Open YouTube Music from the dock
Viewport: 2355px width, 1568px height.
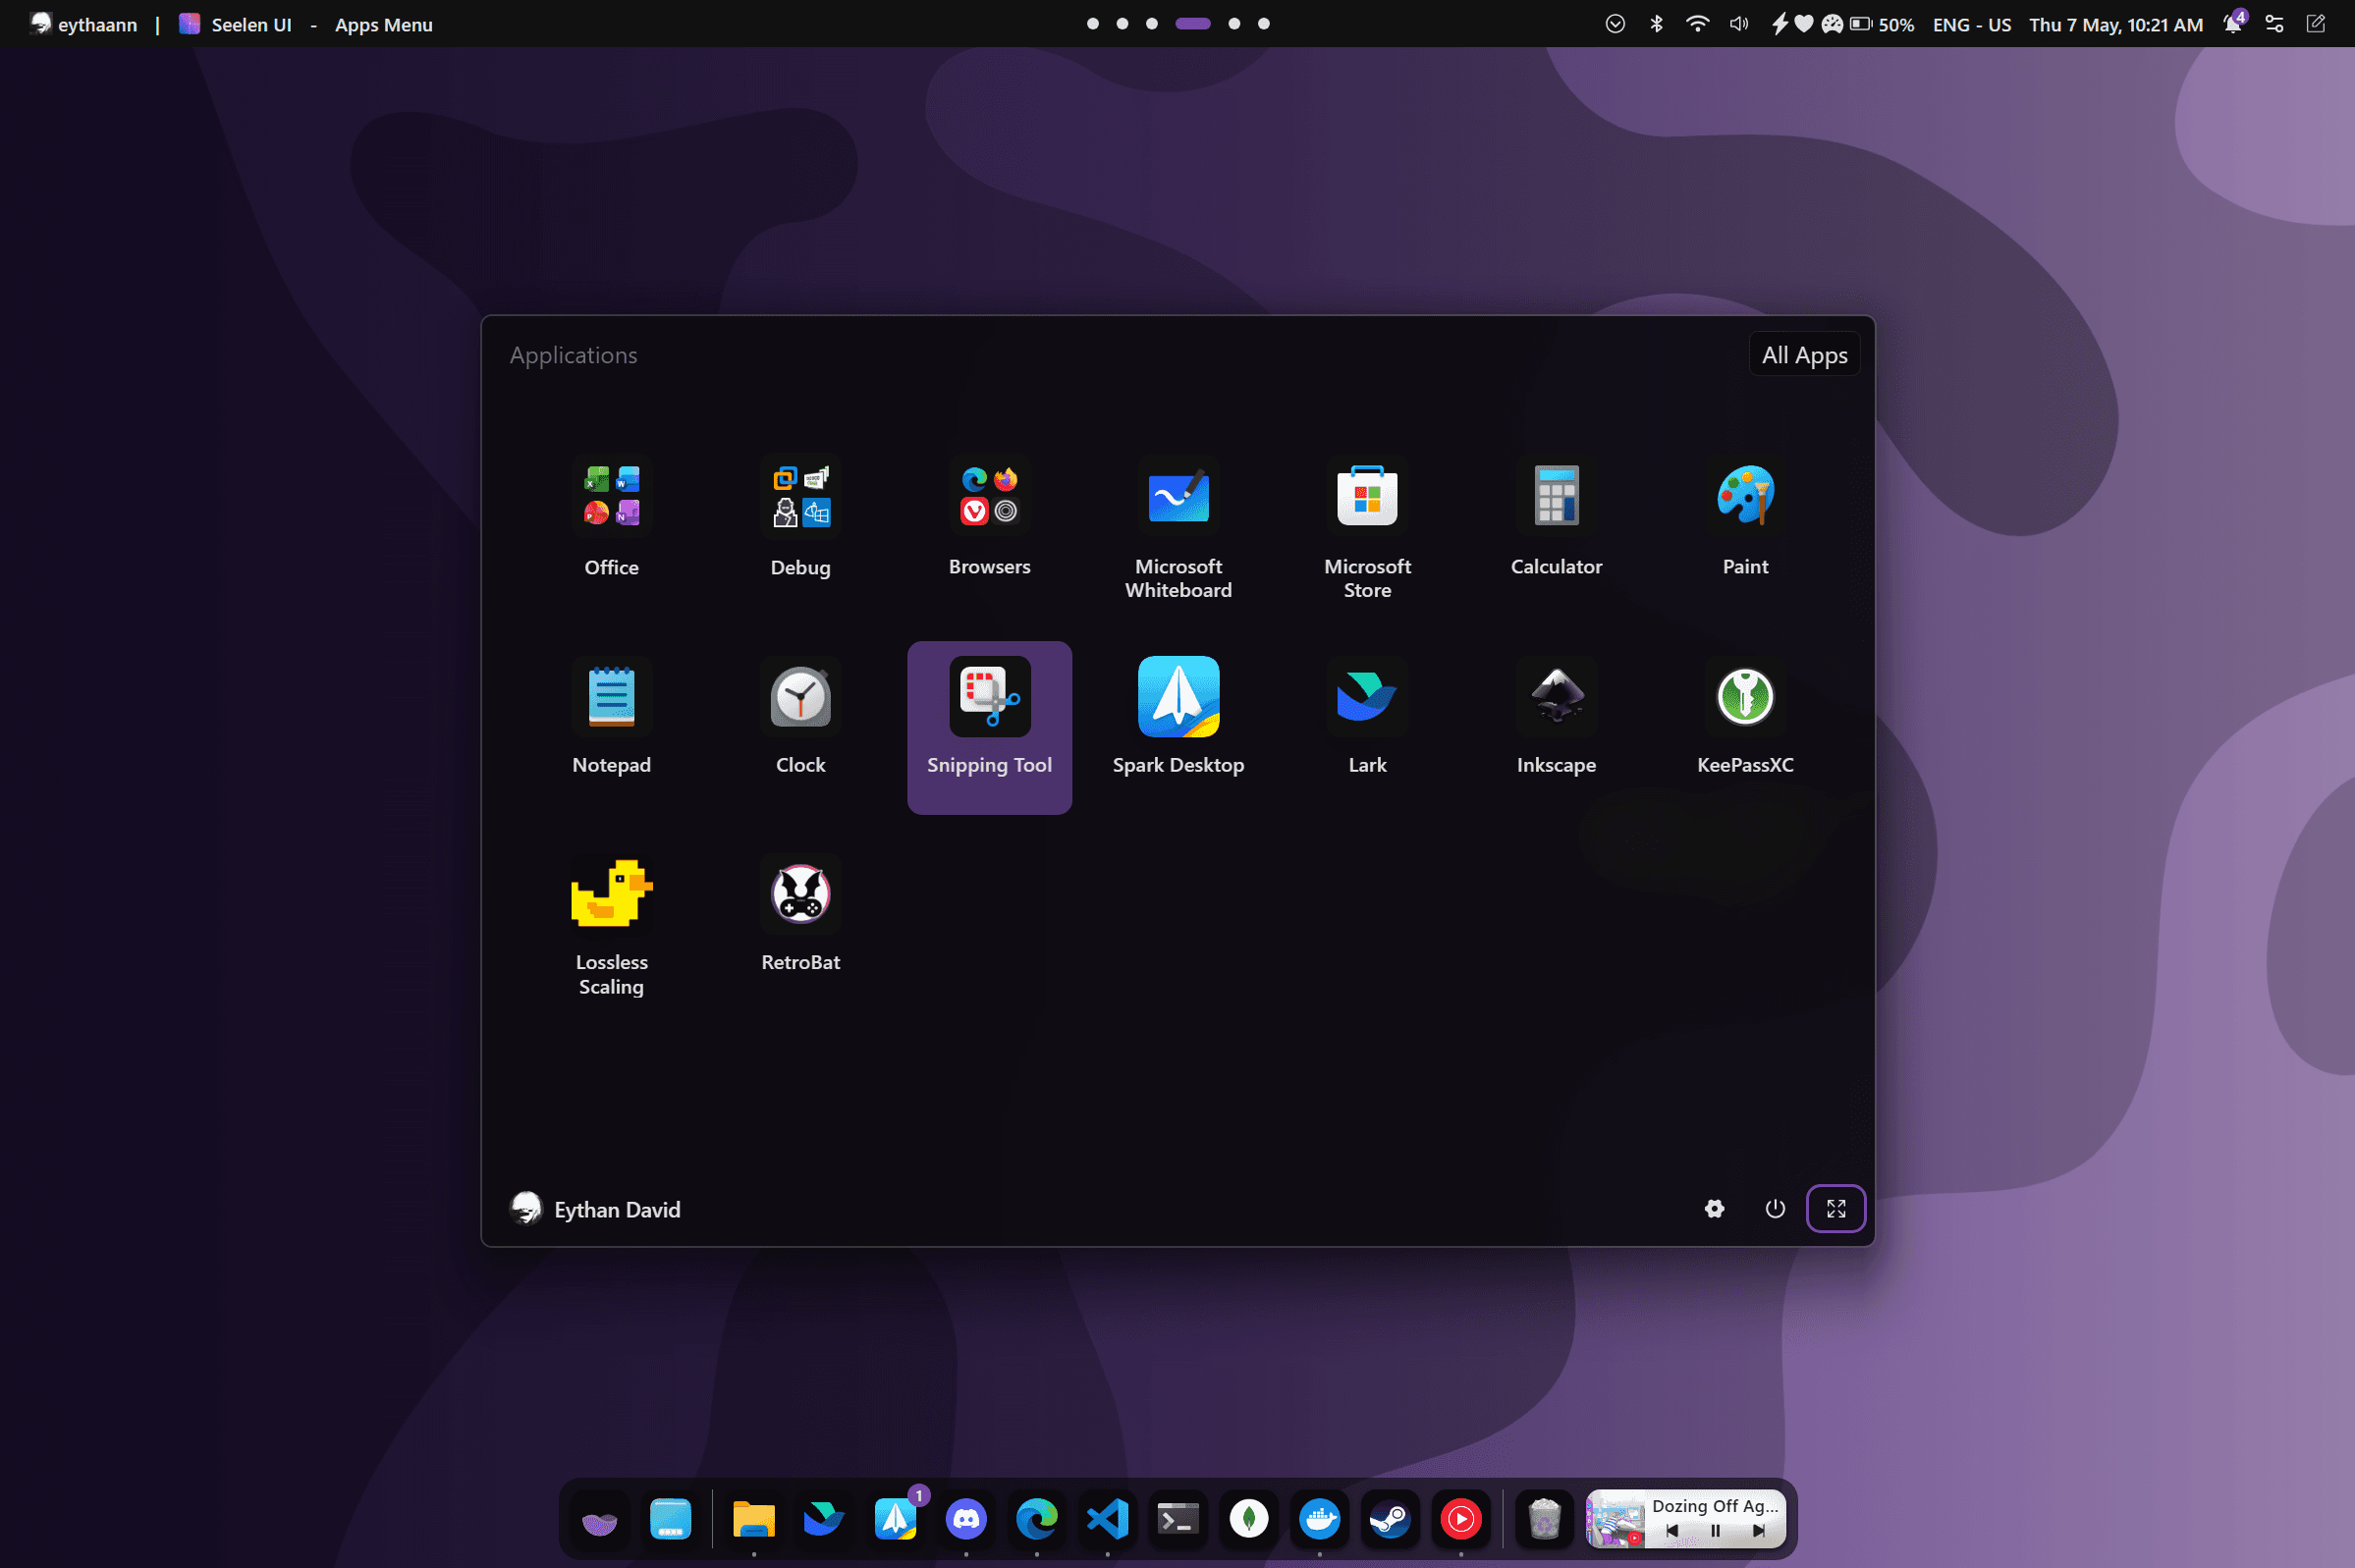pos(1460,1518)
